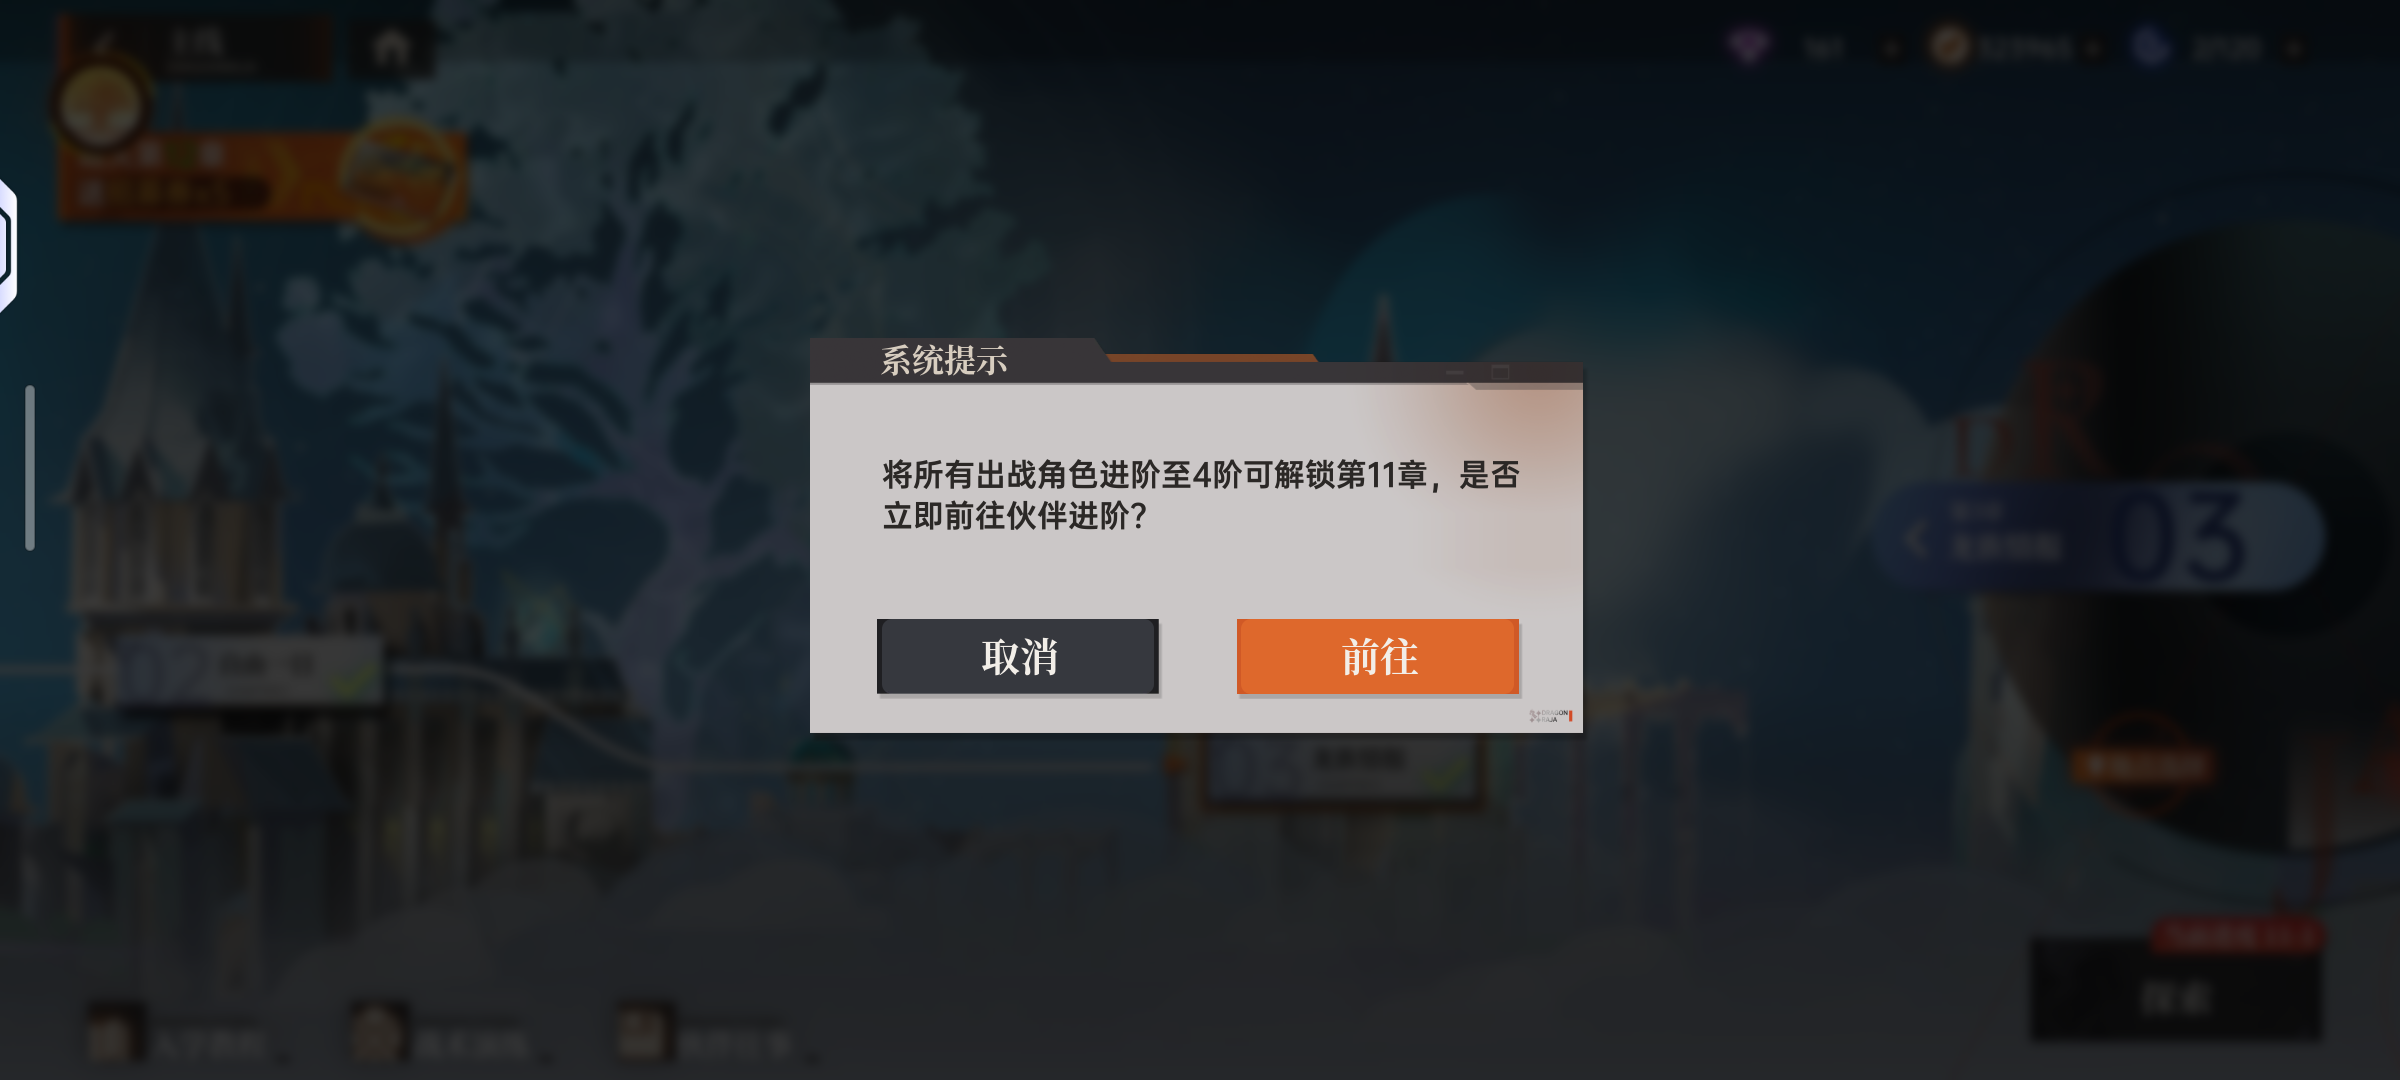Screen dimensions: 2400x1080
Task: Collapse the chapter 03 panel with left chevron
Action: [x=1915, y=541]
